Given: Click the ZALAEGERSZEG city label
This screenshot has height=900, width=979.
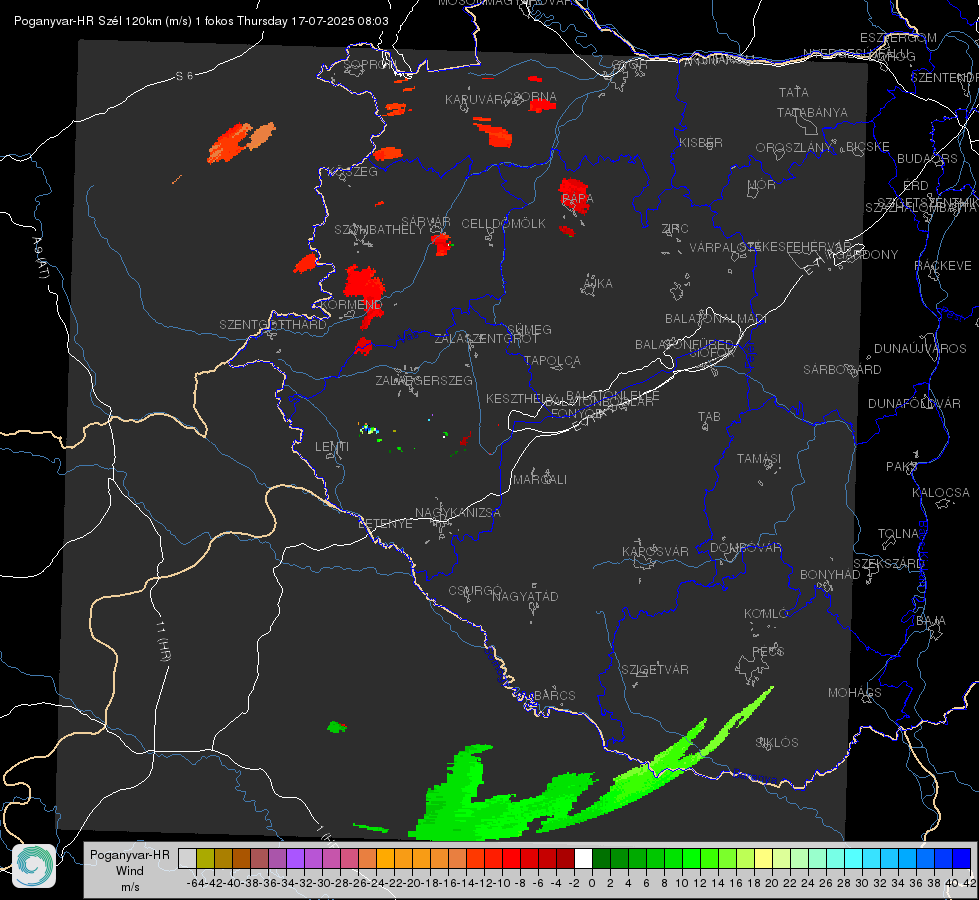Looking at the screenshot, I should point(423,380).
